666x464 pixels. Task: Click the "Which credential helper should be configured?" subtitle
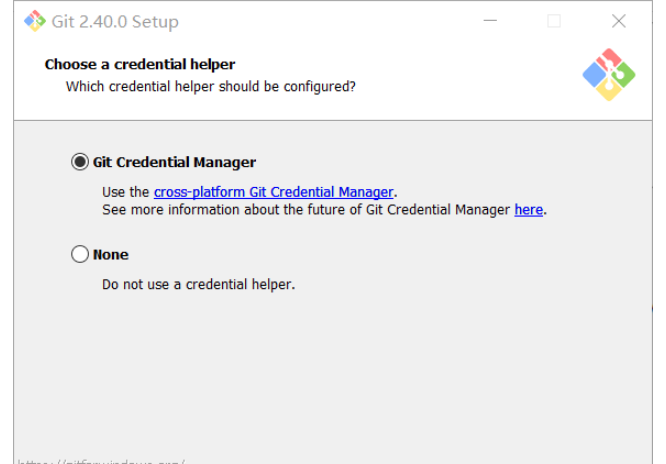coord(211,86)
